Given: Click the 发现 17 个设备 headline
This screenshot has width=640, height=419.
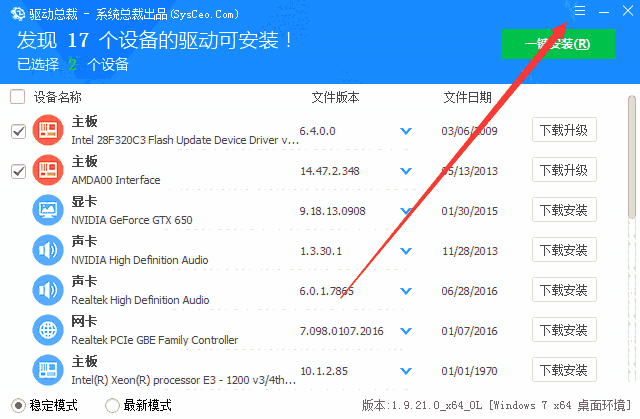Looking at the screenshot, I should click(x=154, y=40).
